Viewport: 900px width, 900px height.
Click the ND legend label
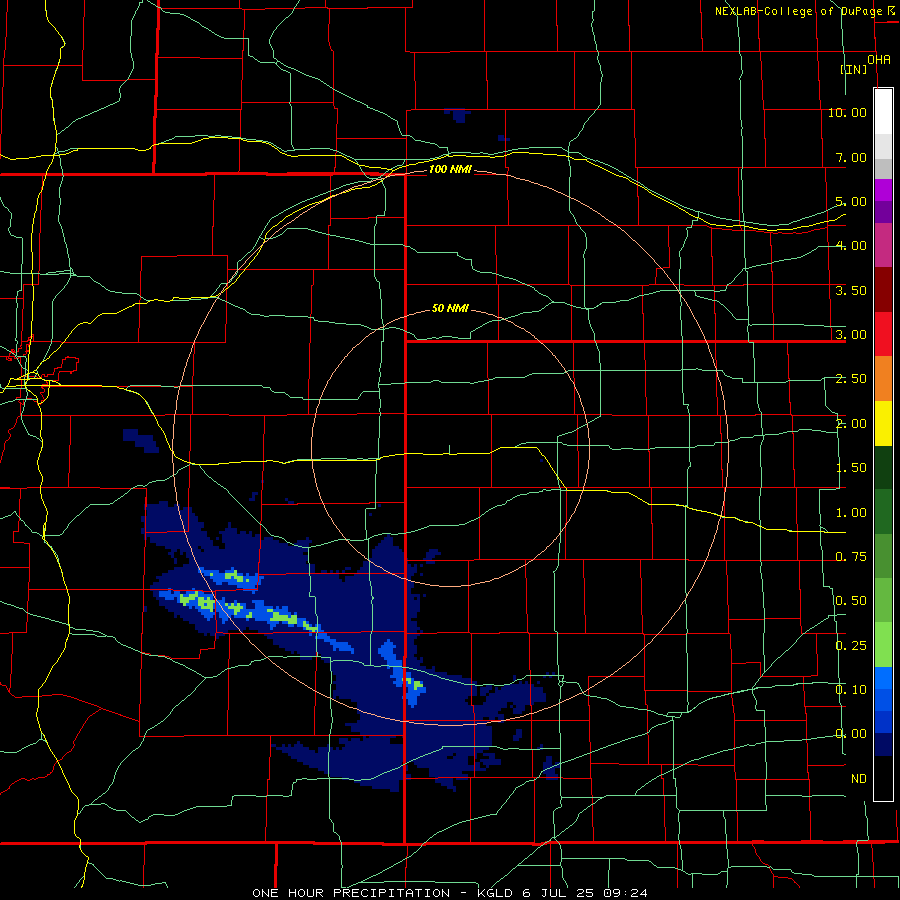859,779
